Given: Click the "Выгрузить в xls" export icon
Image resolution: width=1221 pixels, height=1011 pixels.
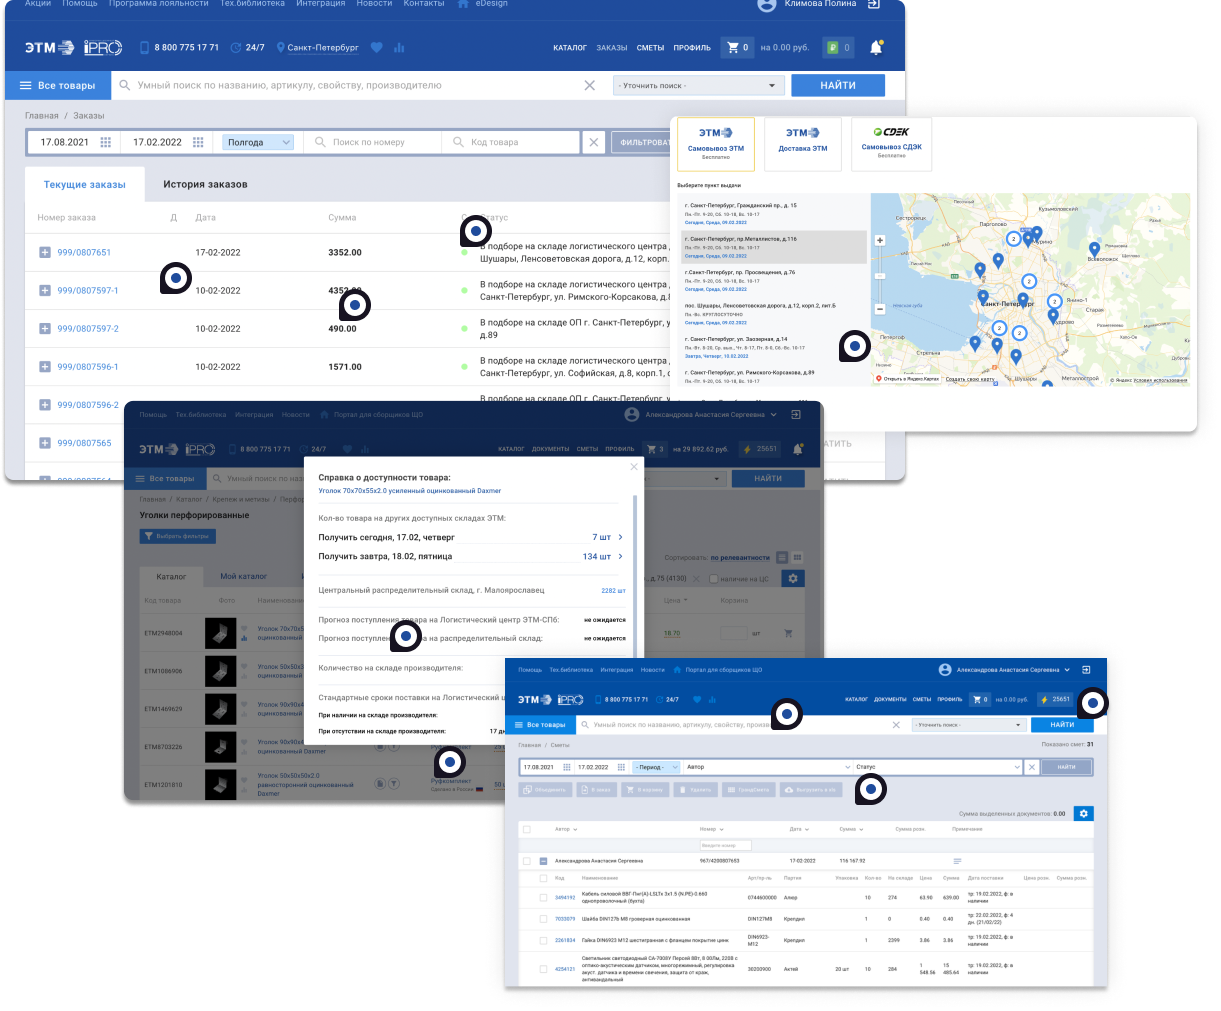Looking at the screenshot, I should point(788,790).
